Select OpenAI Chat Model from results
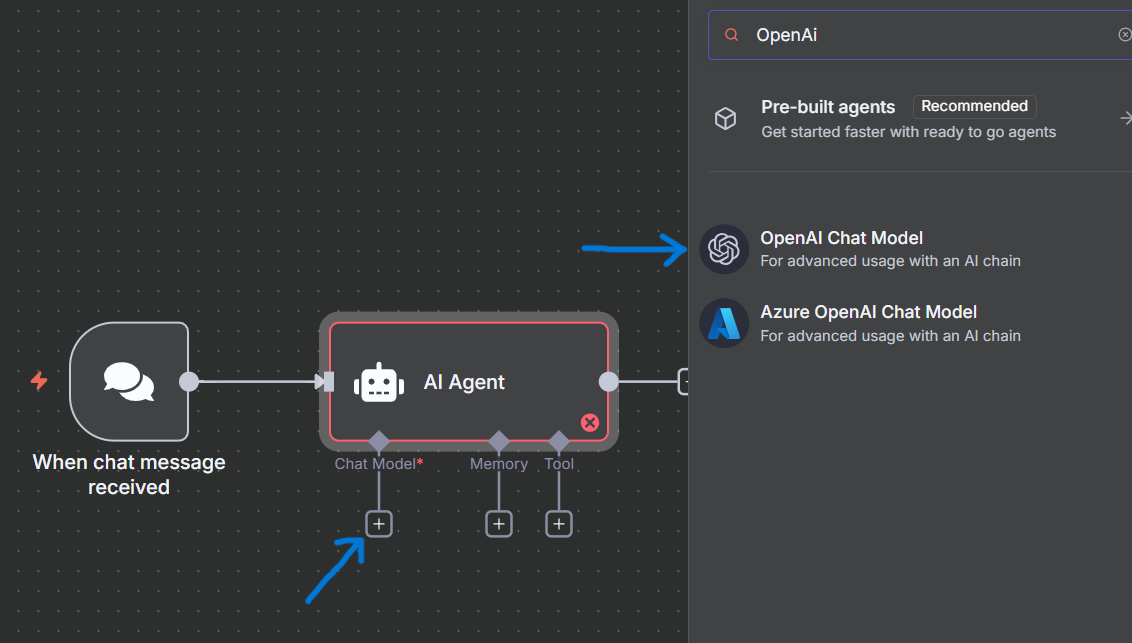The image size is (1132, 643). pos(841,239)
